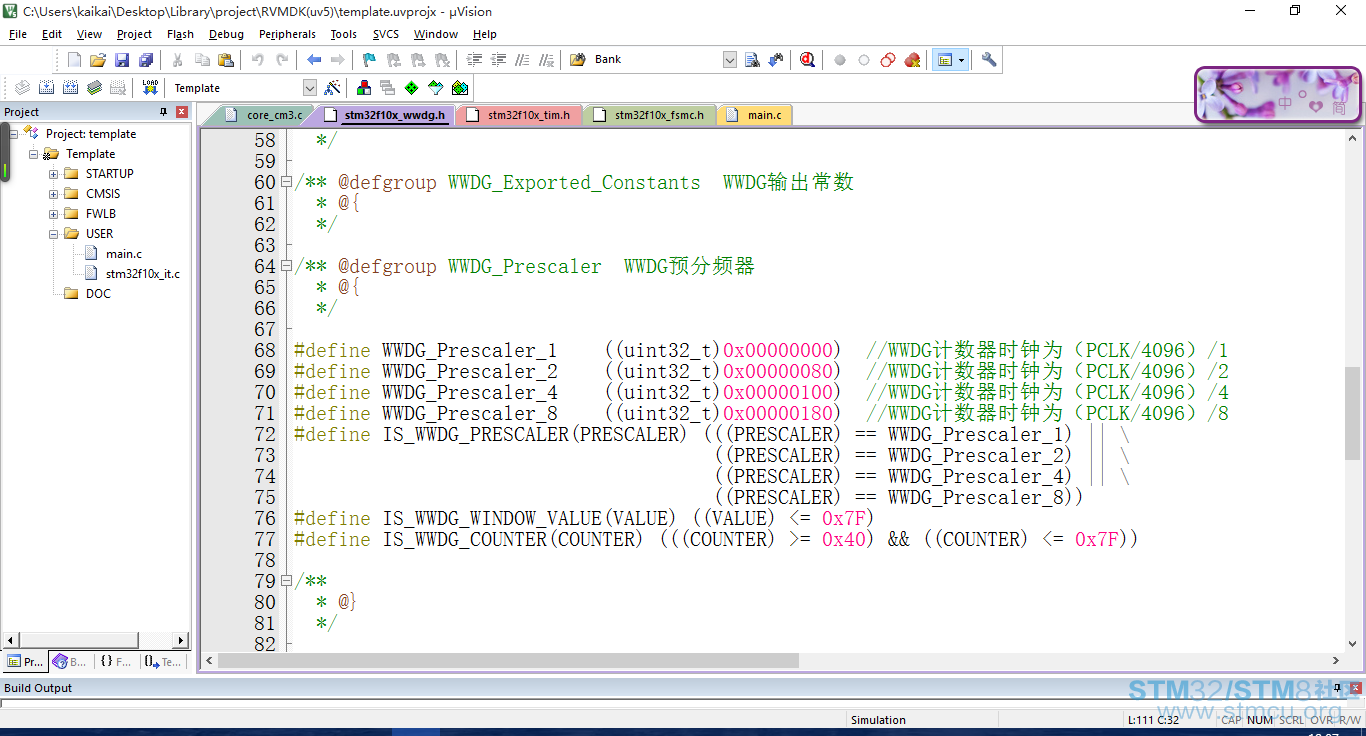Switch to the Functions tab at panel bottom
Viewport: 1366px width, 736px height.
[114, 661]
